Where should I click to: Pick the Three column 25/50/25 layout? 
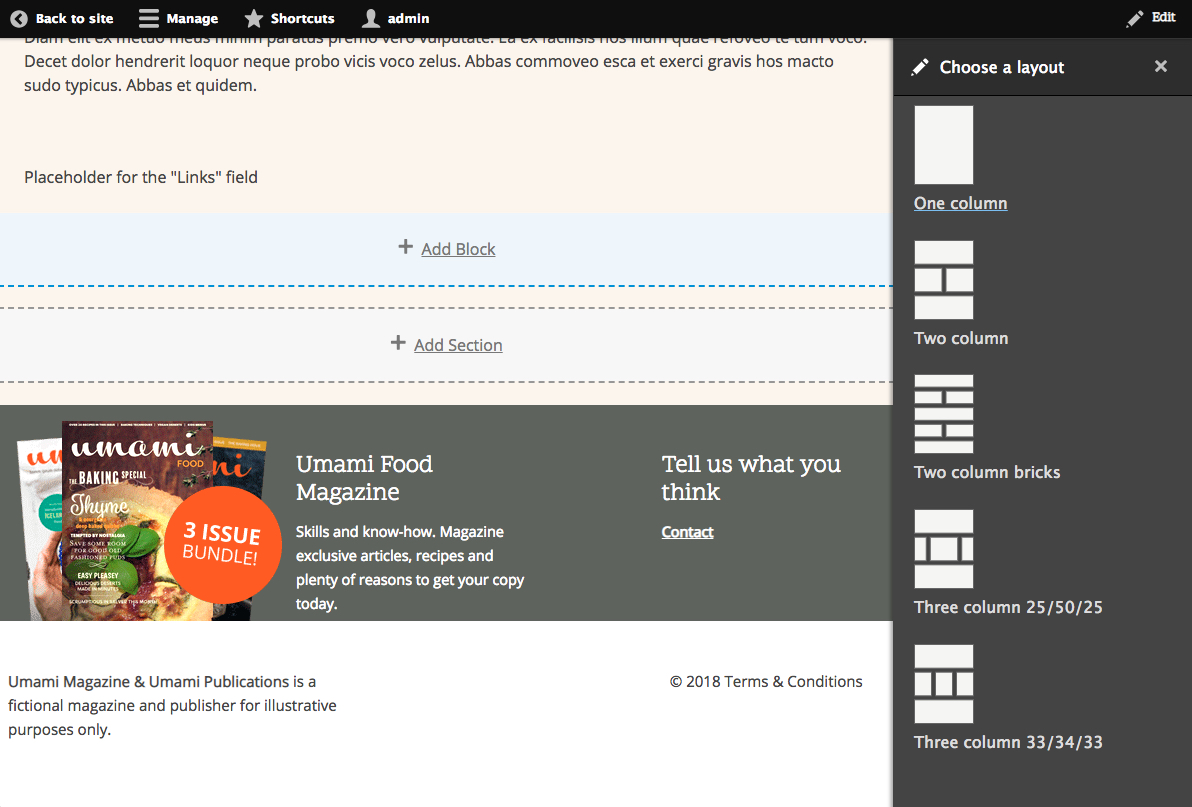(x=1007, y=606)
